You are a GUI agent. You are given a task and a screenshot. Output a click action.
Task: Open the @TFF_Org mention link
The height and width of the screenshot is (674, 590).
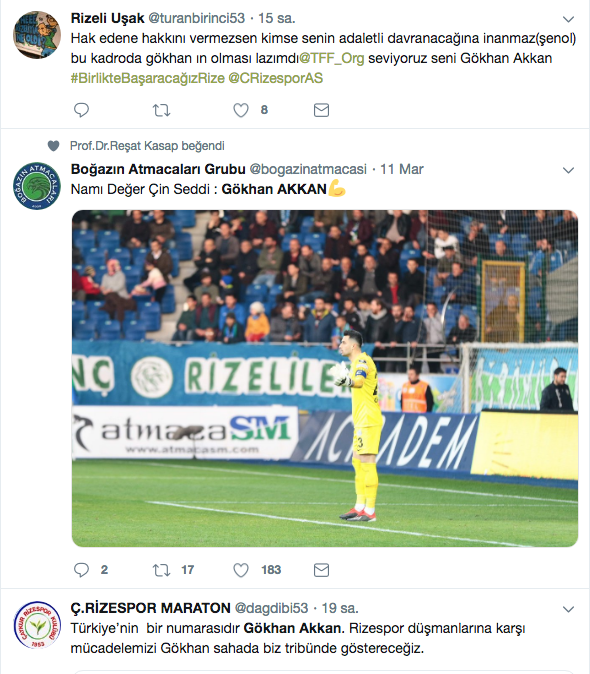pos(331,58)
